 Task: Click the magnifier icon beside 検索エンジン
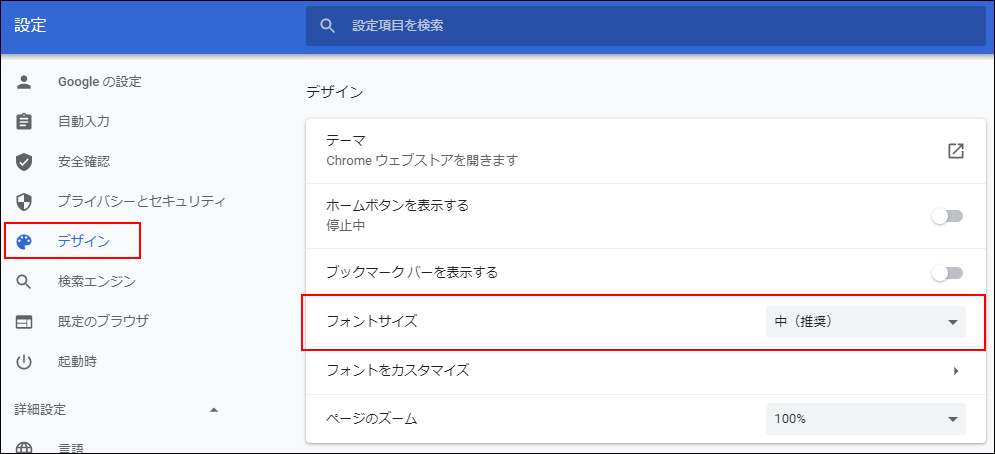[x=25, y=281]
